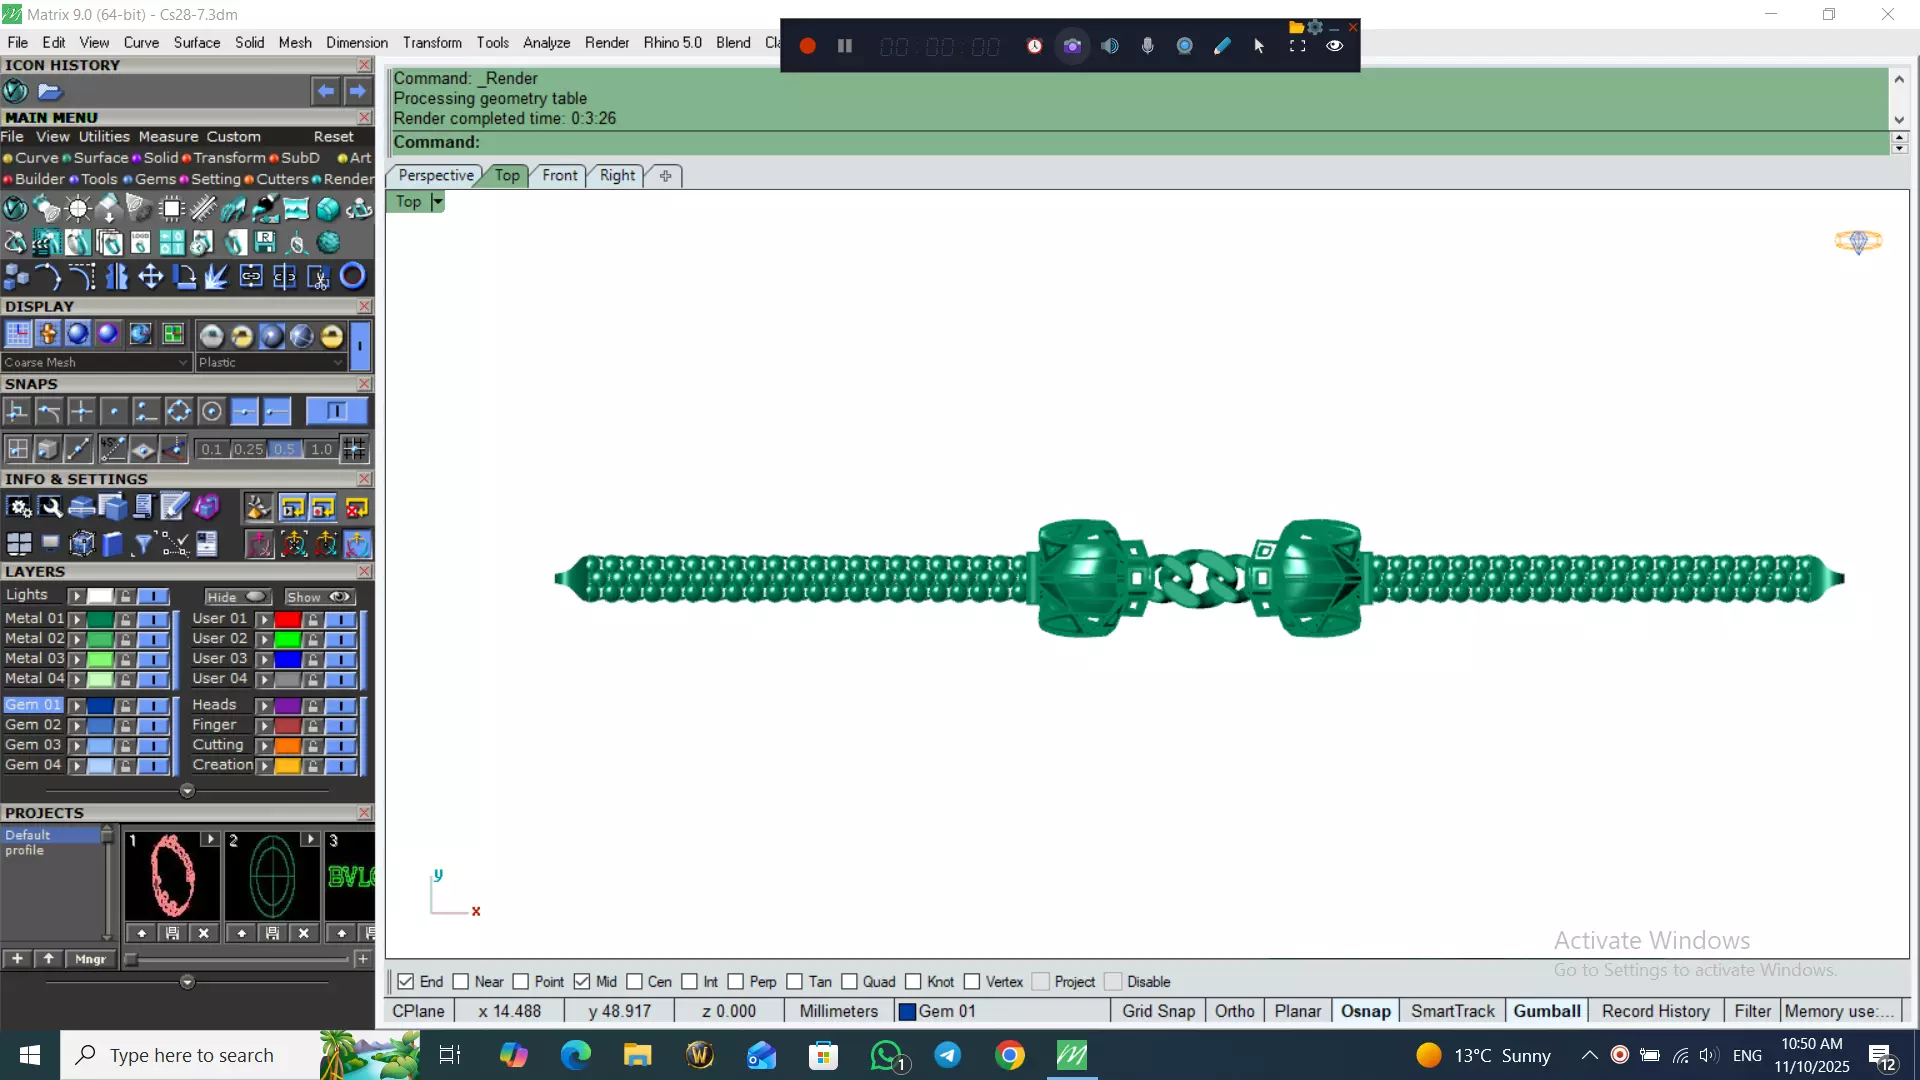Uncheck the Mid osnap checkbox
This screenshot has width=1920, height=1080.
(582, 982)
